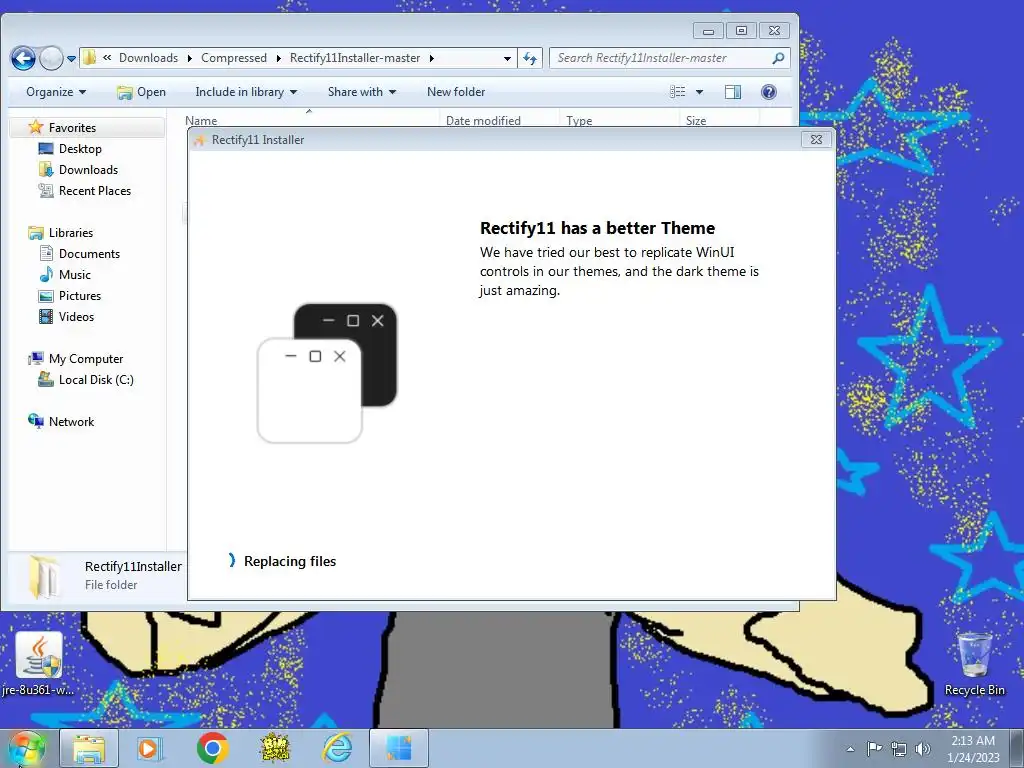1024x768 pixels.
Task: Show hidden tray icons arrow
Action: click(850, 749)
